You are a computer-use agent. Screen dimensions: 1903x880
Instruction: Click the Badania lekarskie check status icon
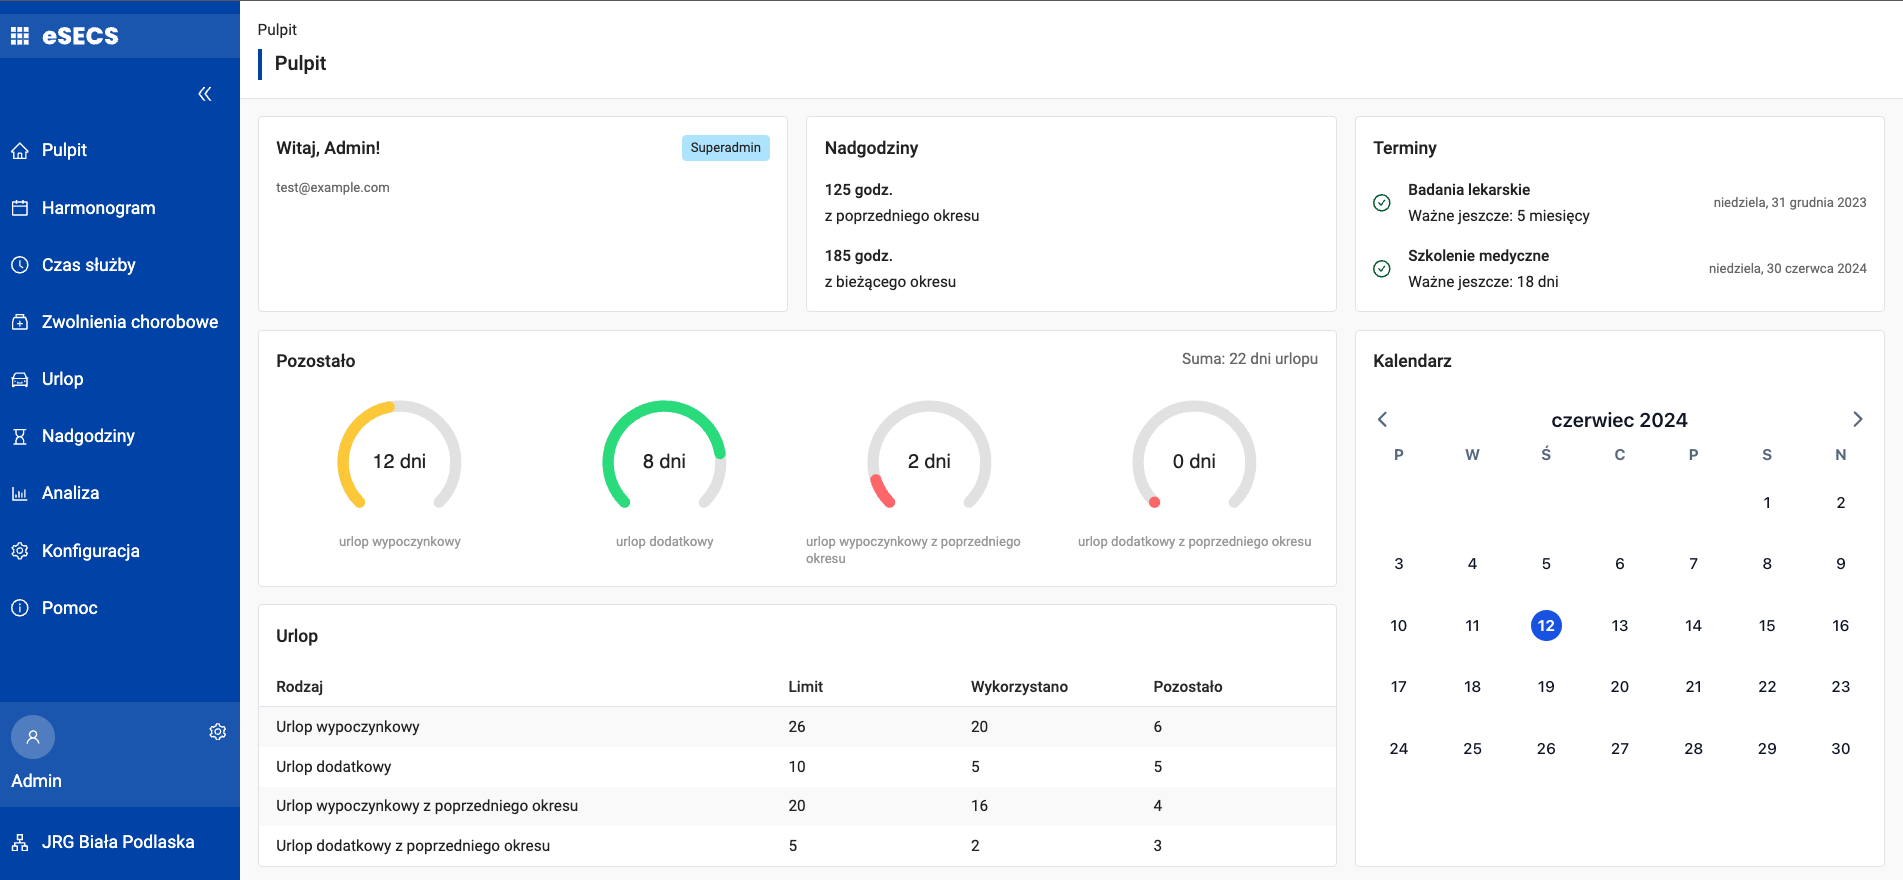pyautogui.click(x=1382, y=203)
